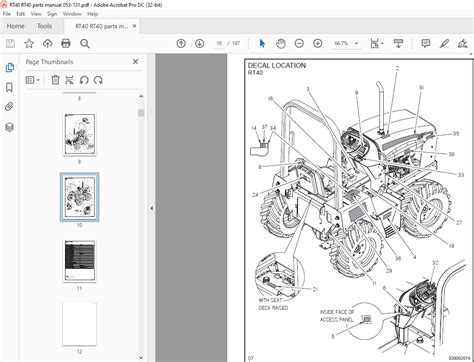Go to next page with down arrow
This screenshot has height=362, width=474.
click(199, 43)
